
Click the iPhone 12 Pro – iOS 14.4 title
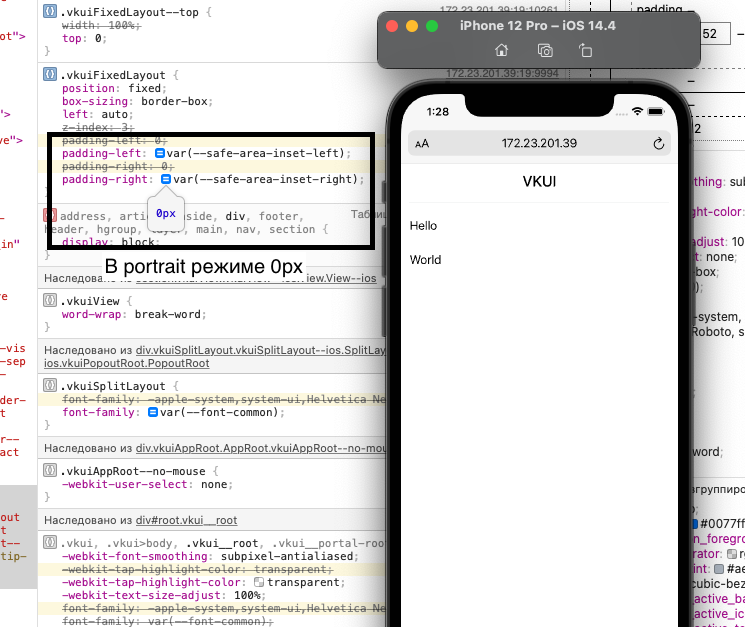click(x=537, y=26)
